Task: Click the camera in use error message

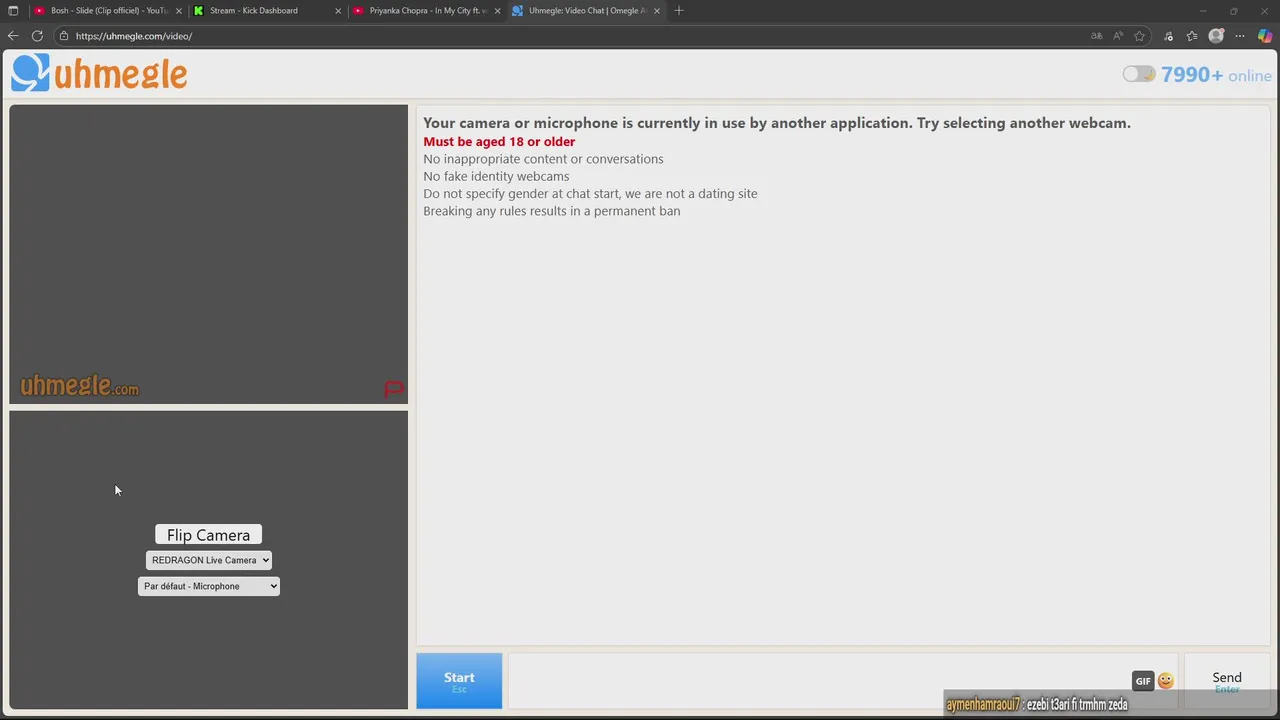Action: click(x=777, y=123)
